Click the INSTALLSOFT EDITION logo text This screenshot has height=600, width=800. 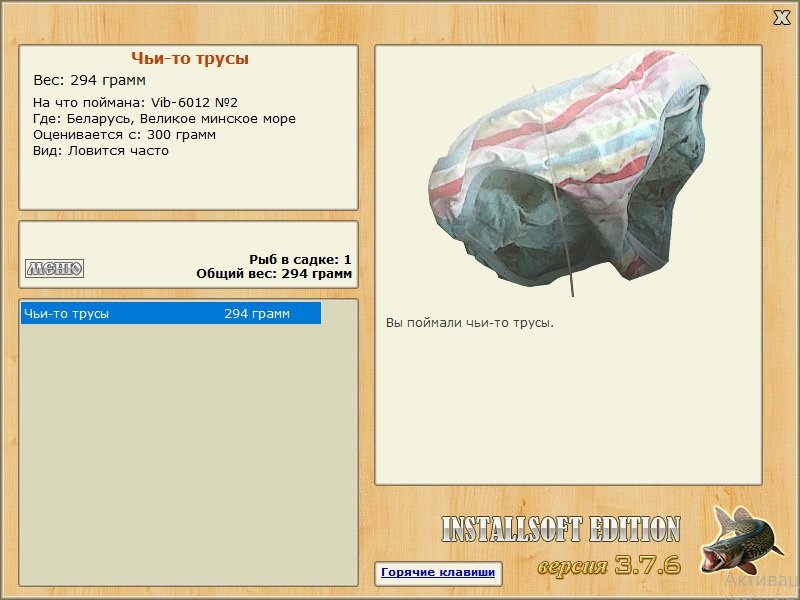[561, 529]
